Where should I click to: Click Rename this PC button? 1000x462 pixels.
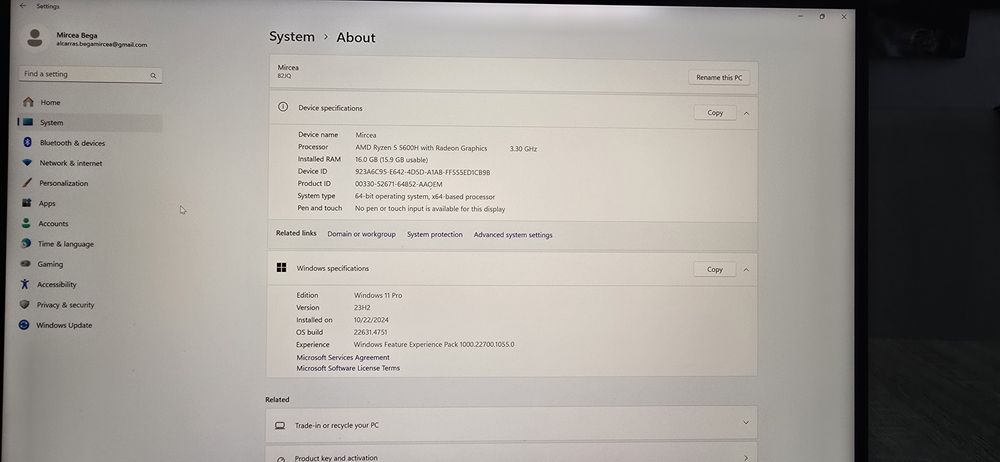[719, 77]
